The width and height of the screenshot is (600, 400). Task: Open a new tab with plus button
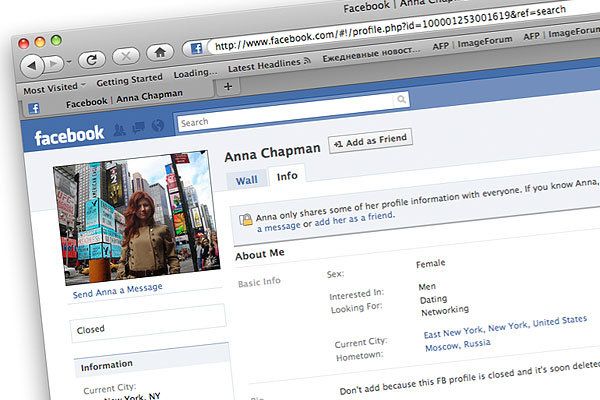(228, 87)
